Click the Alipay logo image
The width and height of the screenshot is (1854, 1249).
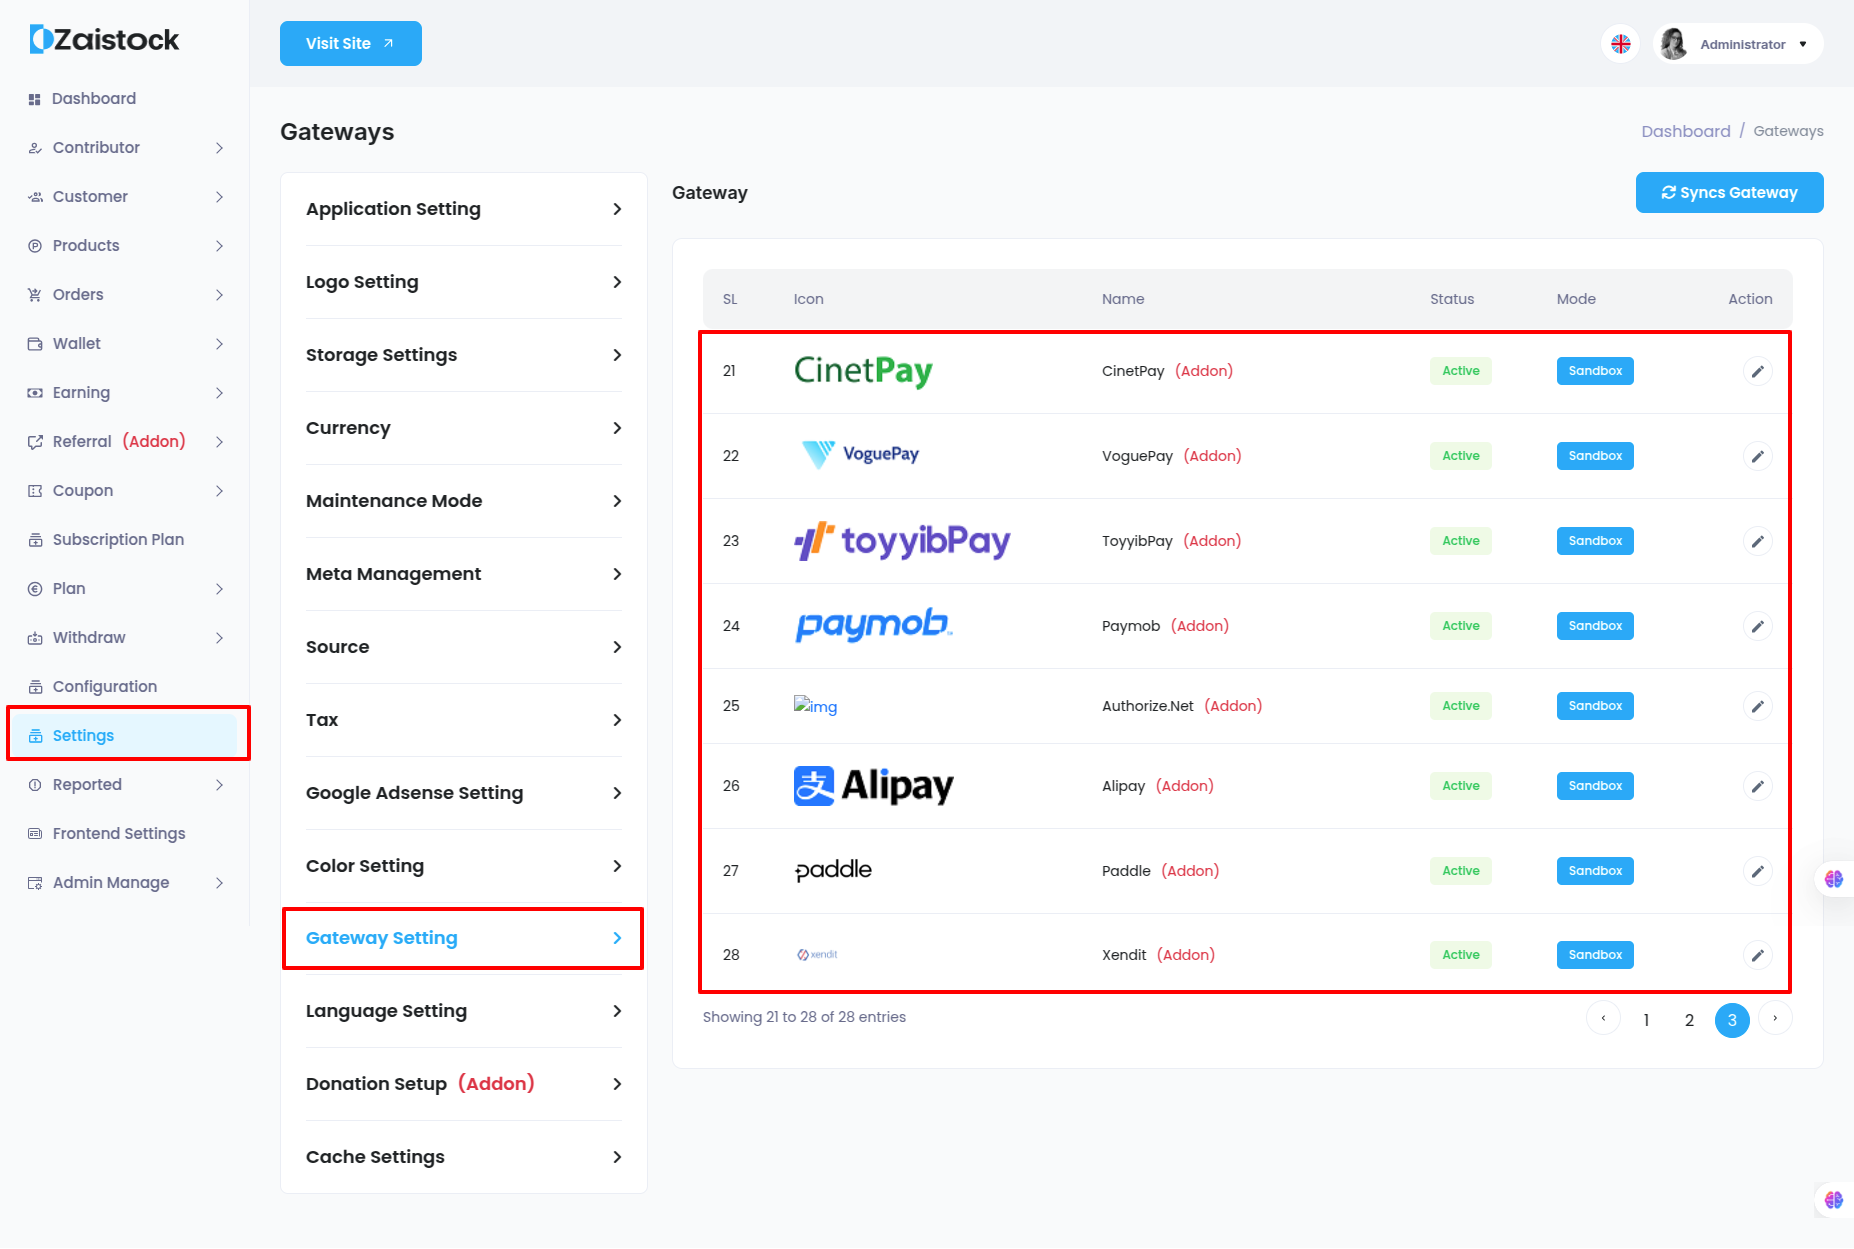[873, 786]
